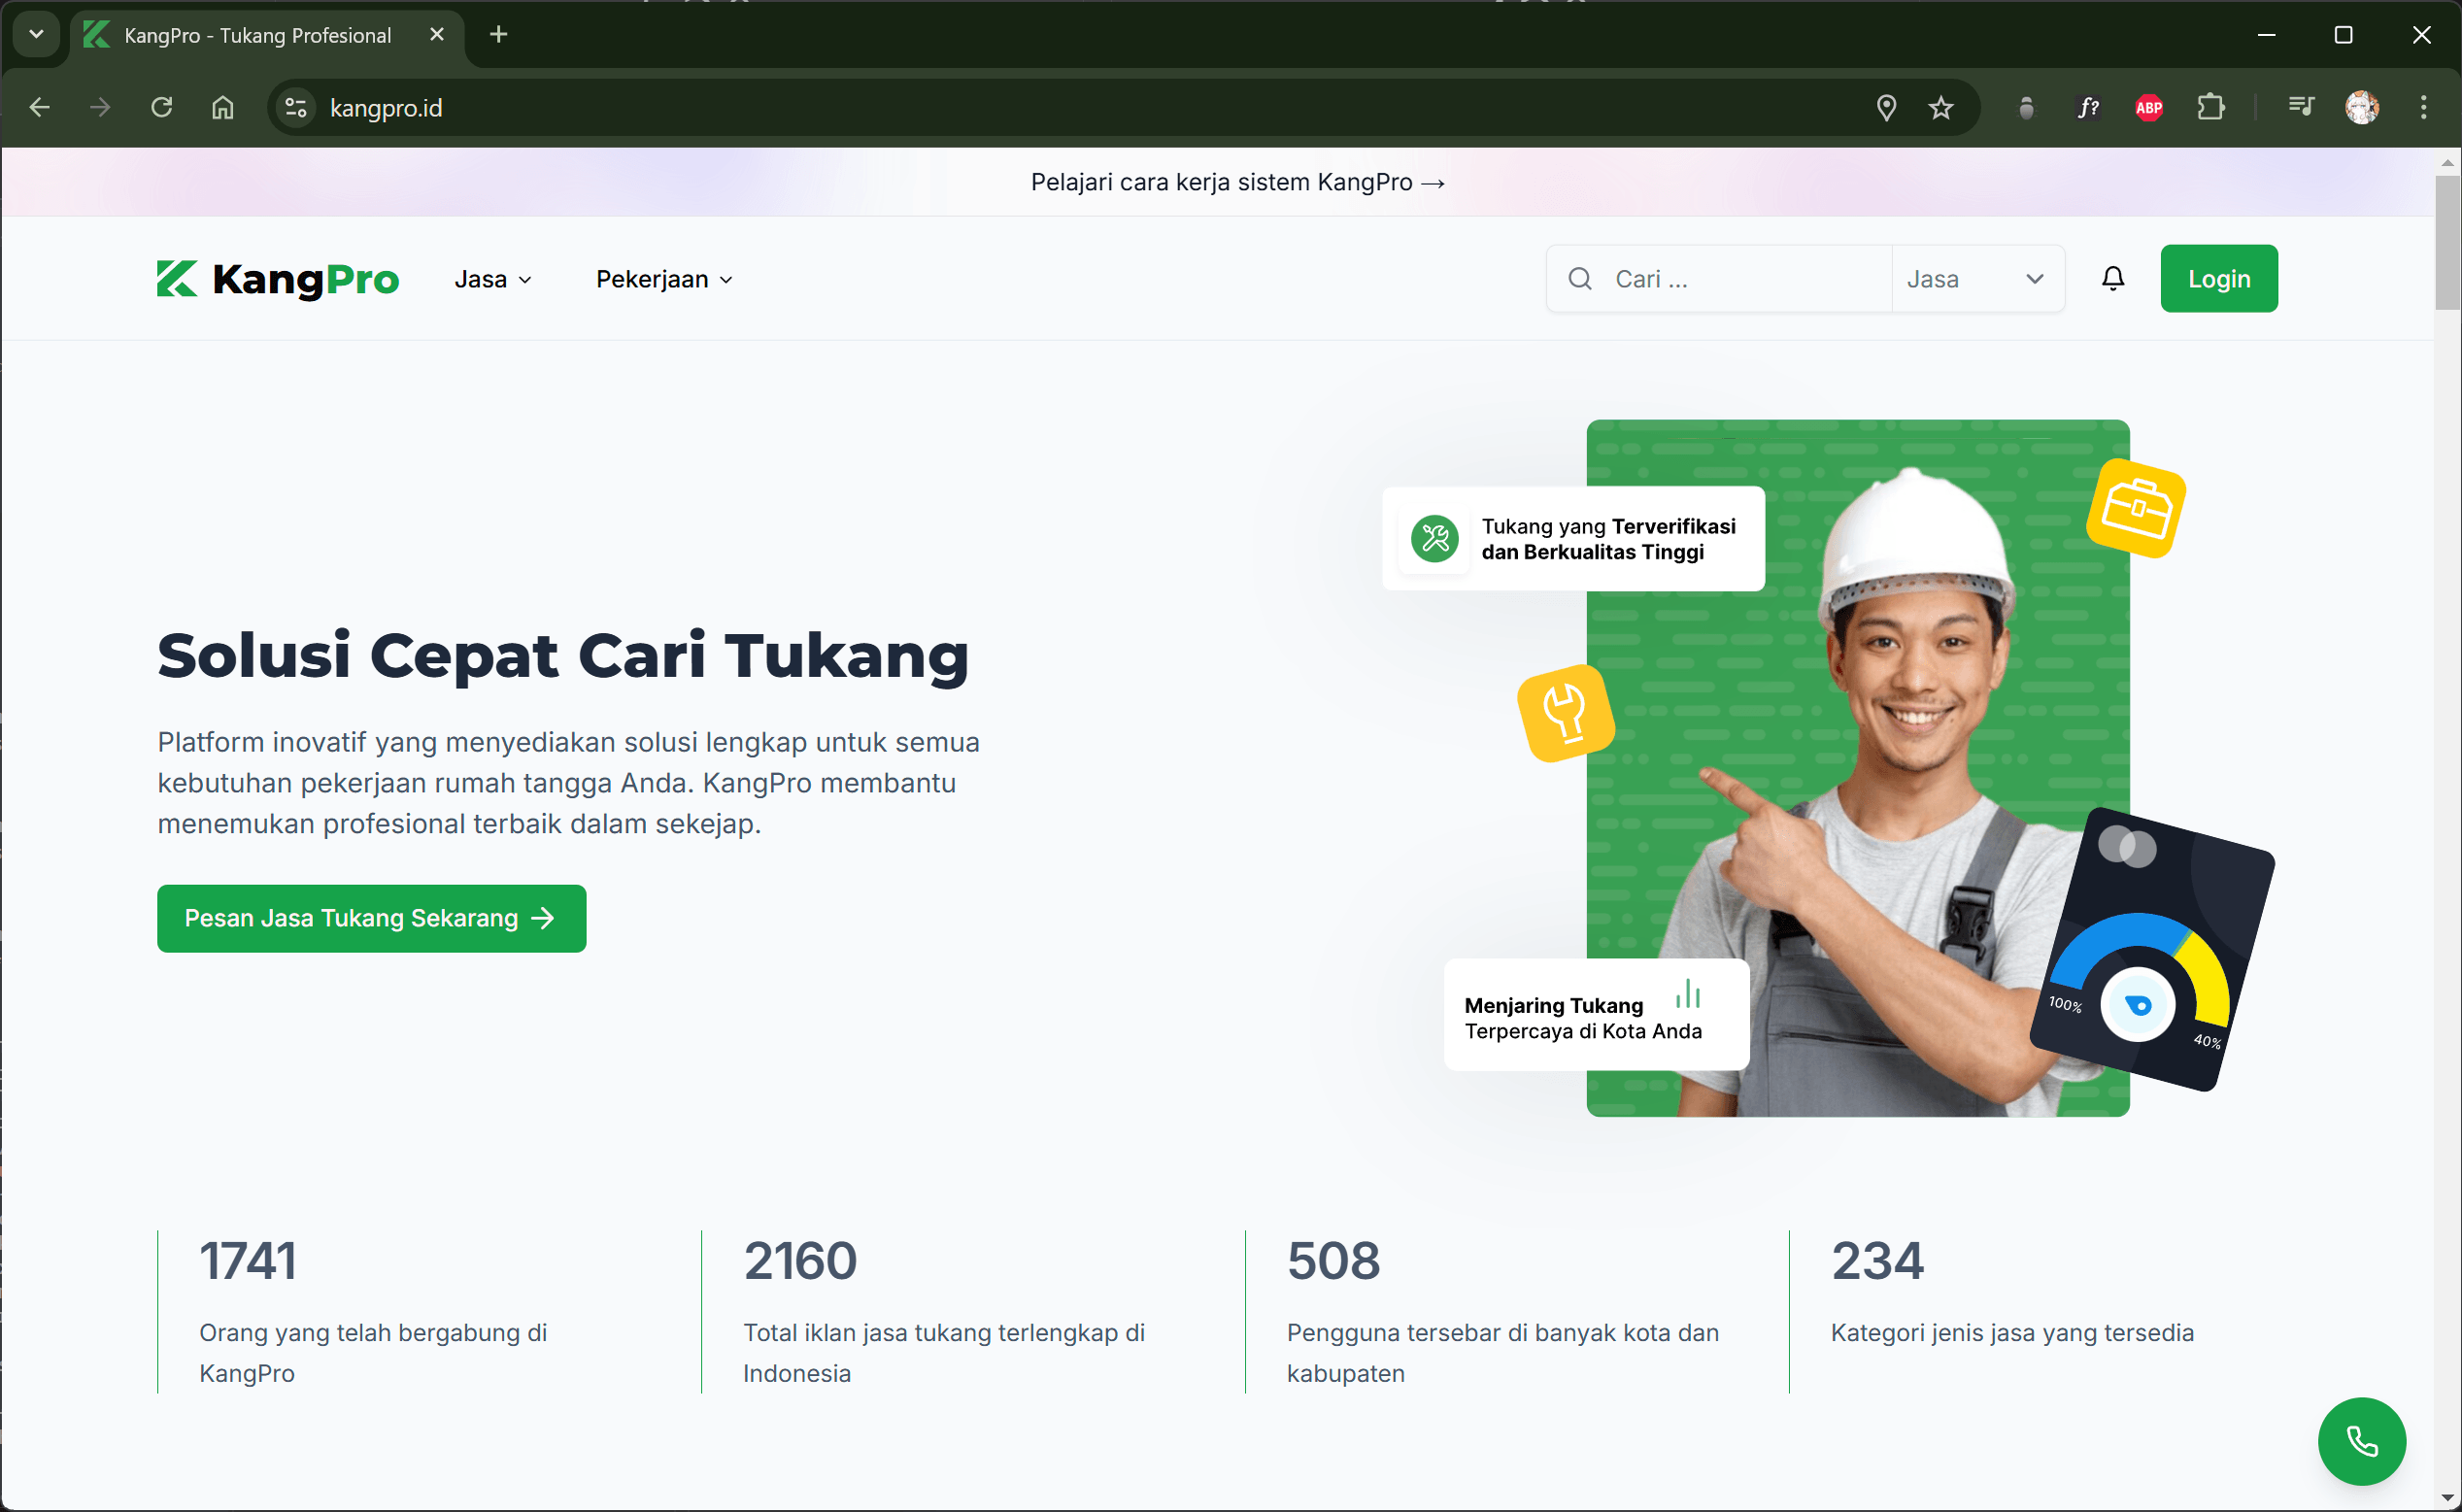Open the notification bell on KangPro
2462x1512 pixels.
(x=2113, y=278)
